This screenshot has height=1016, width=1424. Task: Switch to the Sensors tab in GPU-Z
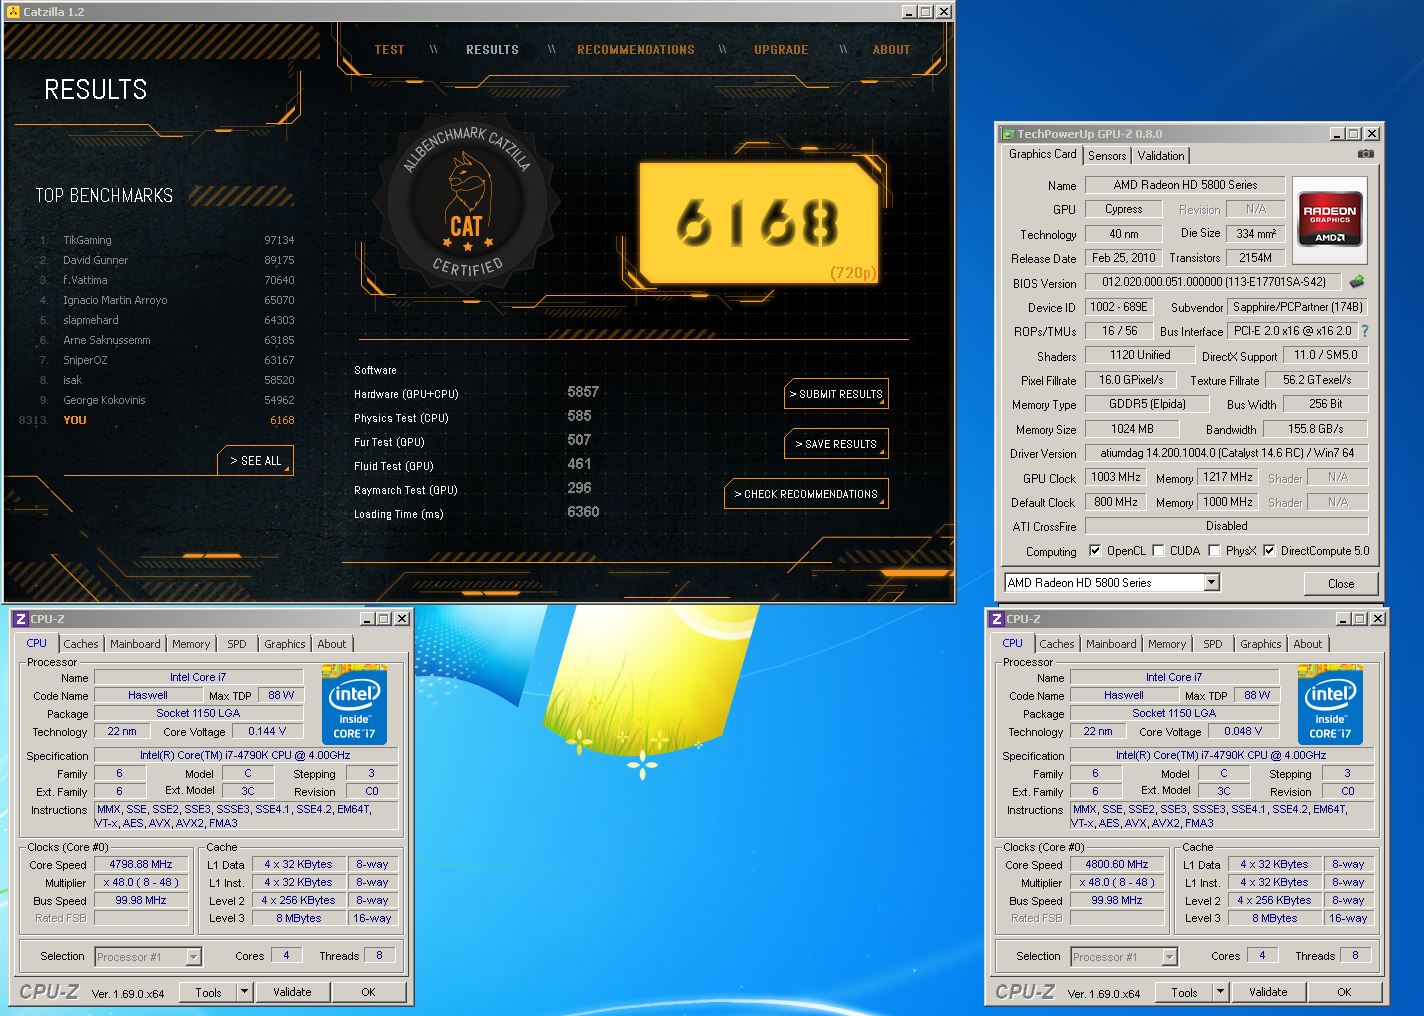click(1107, 156)
